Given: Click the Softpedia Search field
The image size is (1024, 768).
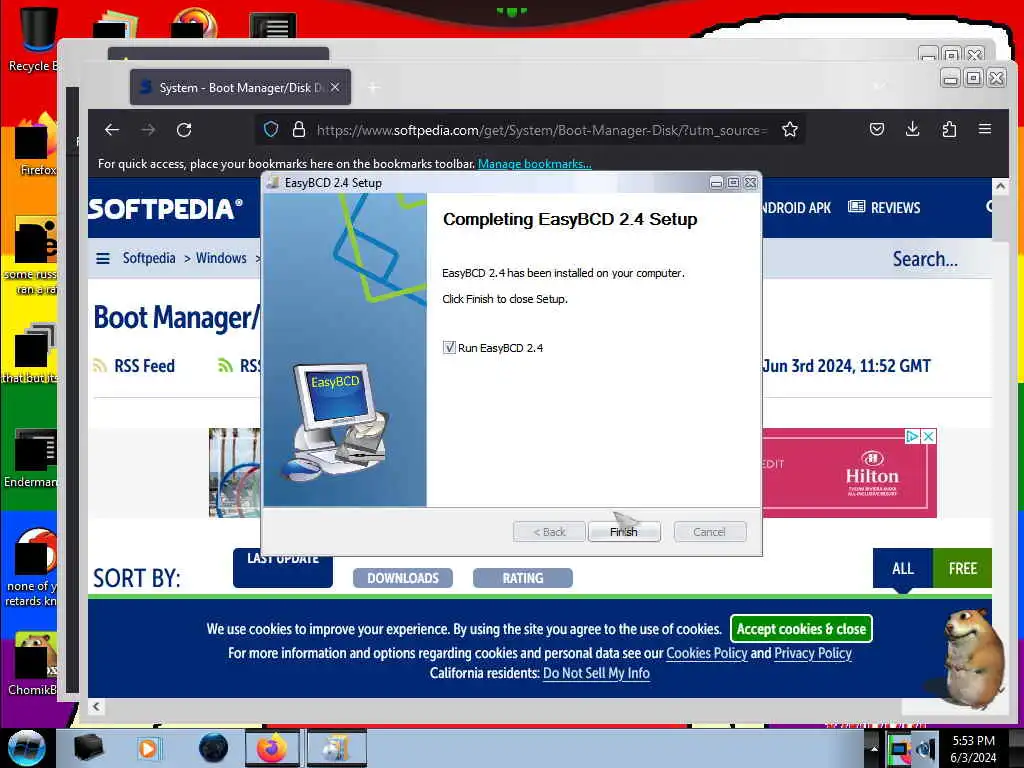Looking at the screenshot, I should tap(925, 259).
